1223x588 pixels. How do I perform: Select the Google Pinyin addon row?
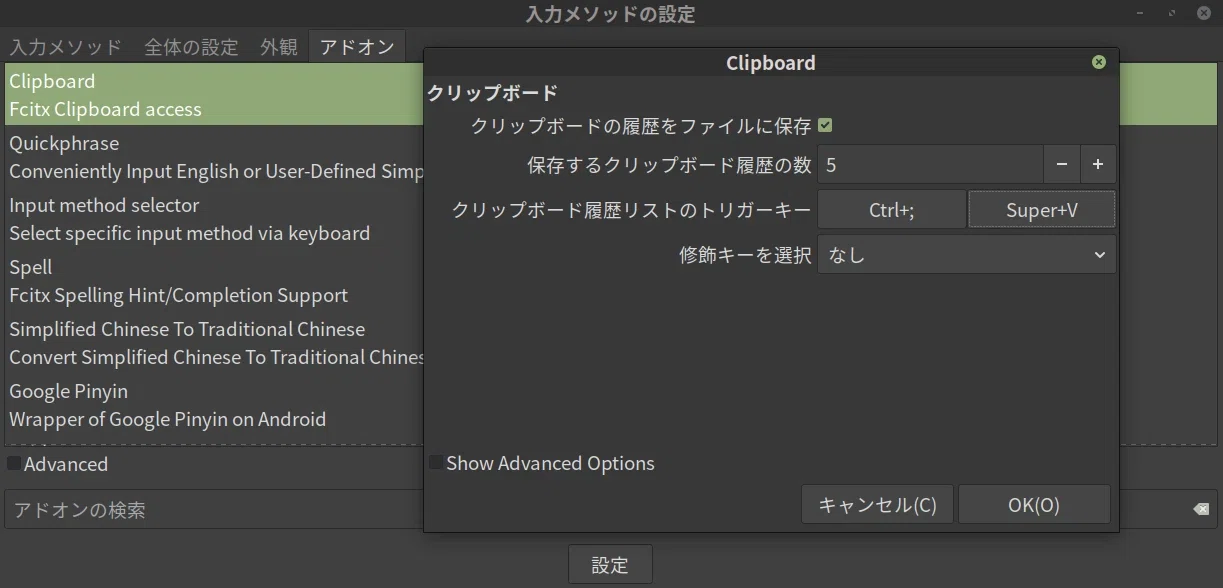point(215,405)
